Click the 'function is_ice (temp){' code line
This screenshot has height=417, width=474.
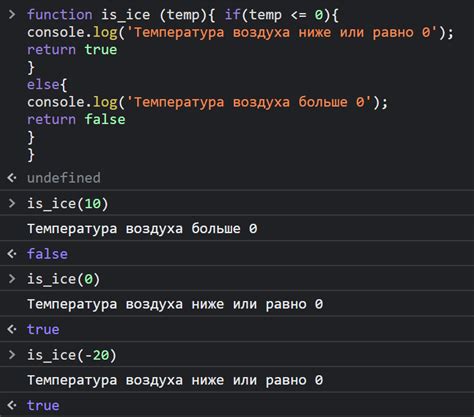[183, 15]
